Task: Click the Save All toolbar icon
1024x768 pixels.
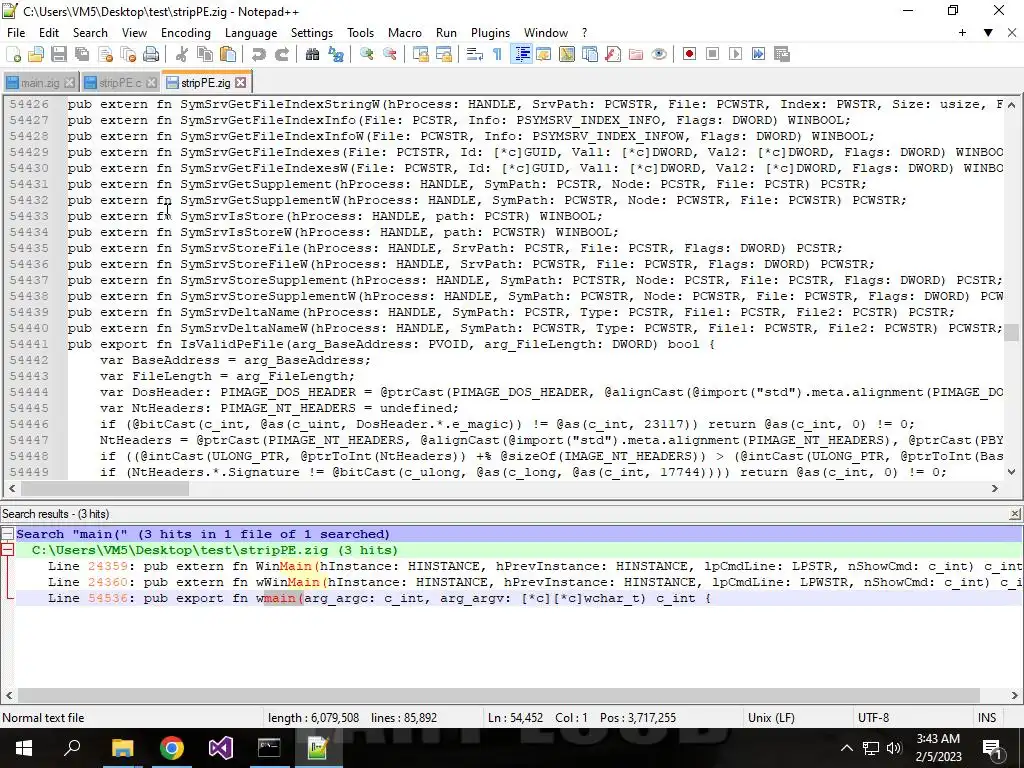Action: 82,54
